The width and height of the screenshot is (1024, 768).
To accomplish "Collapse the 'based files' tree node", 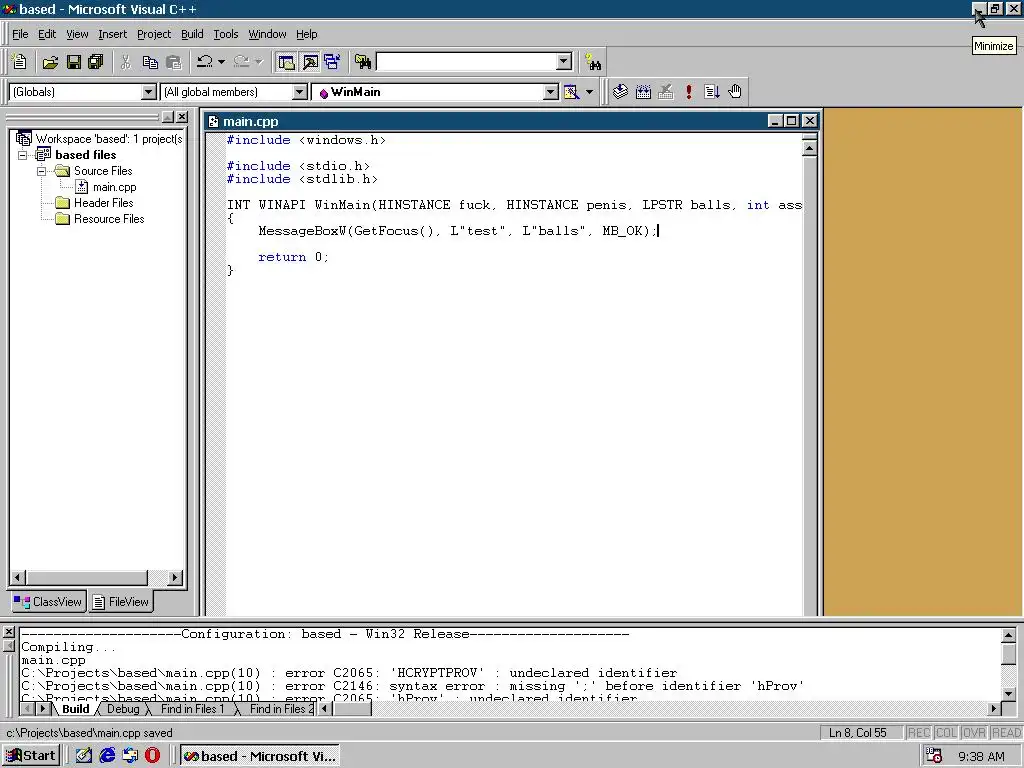I will click(x=23, y=155).
